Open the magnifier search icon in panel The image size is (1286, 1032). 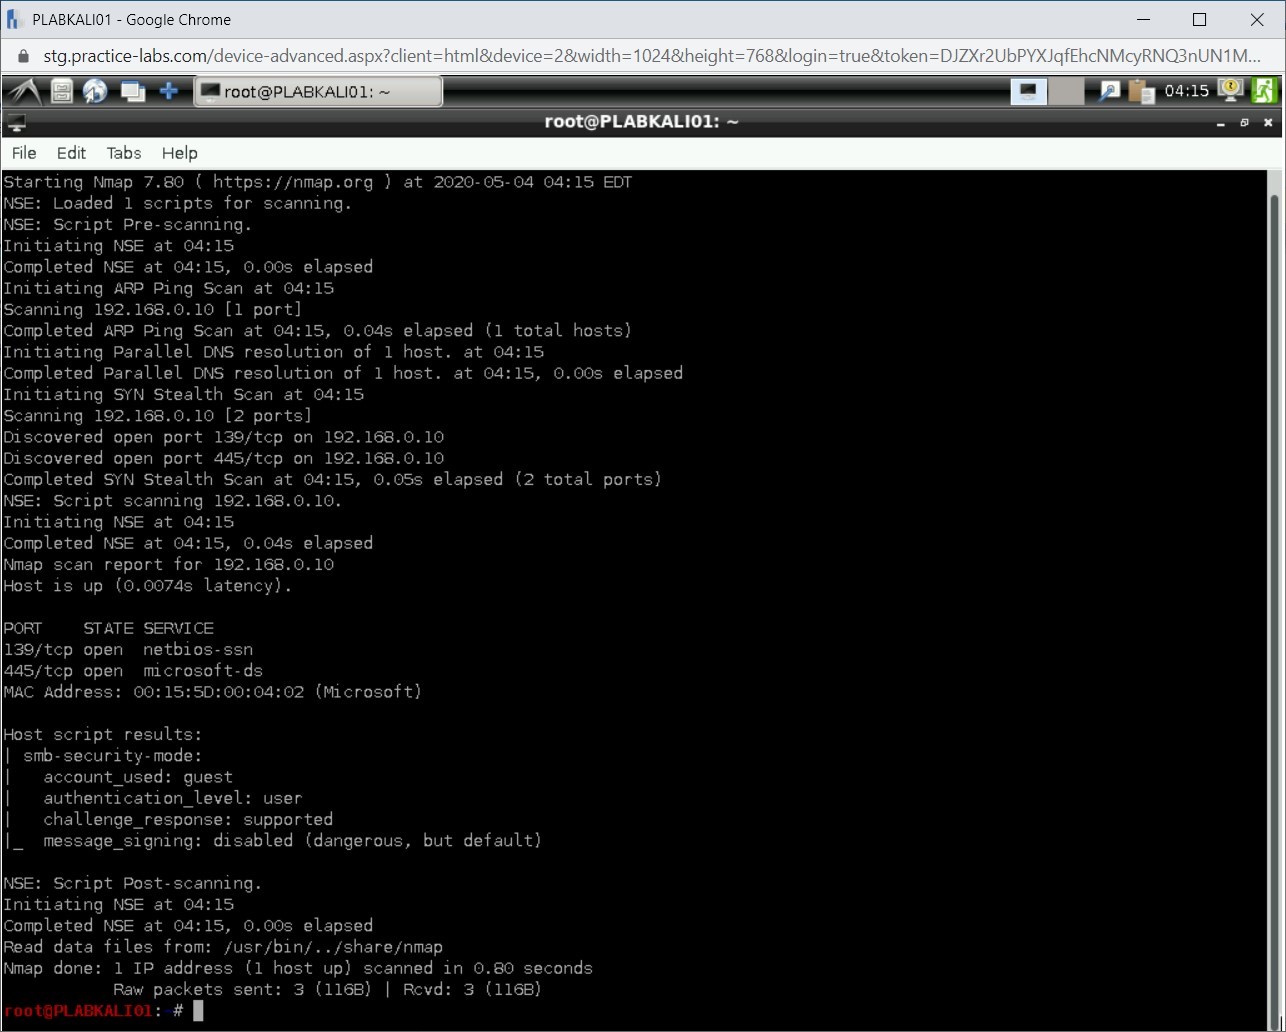(1109, 92)
